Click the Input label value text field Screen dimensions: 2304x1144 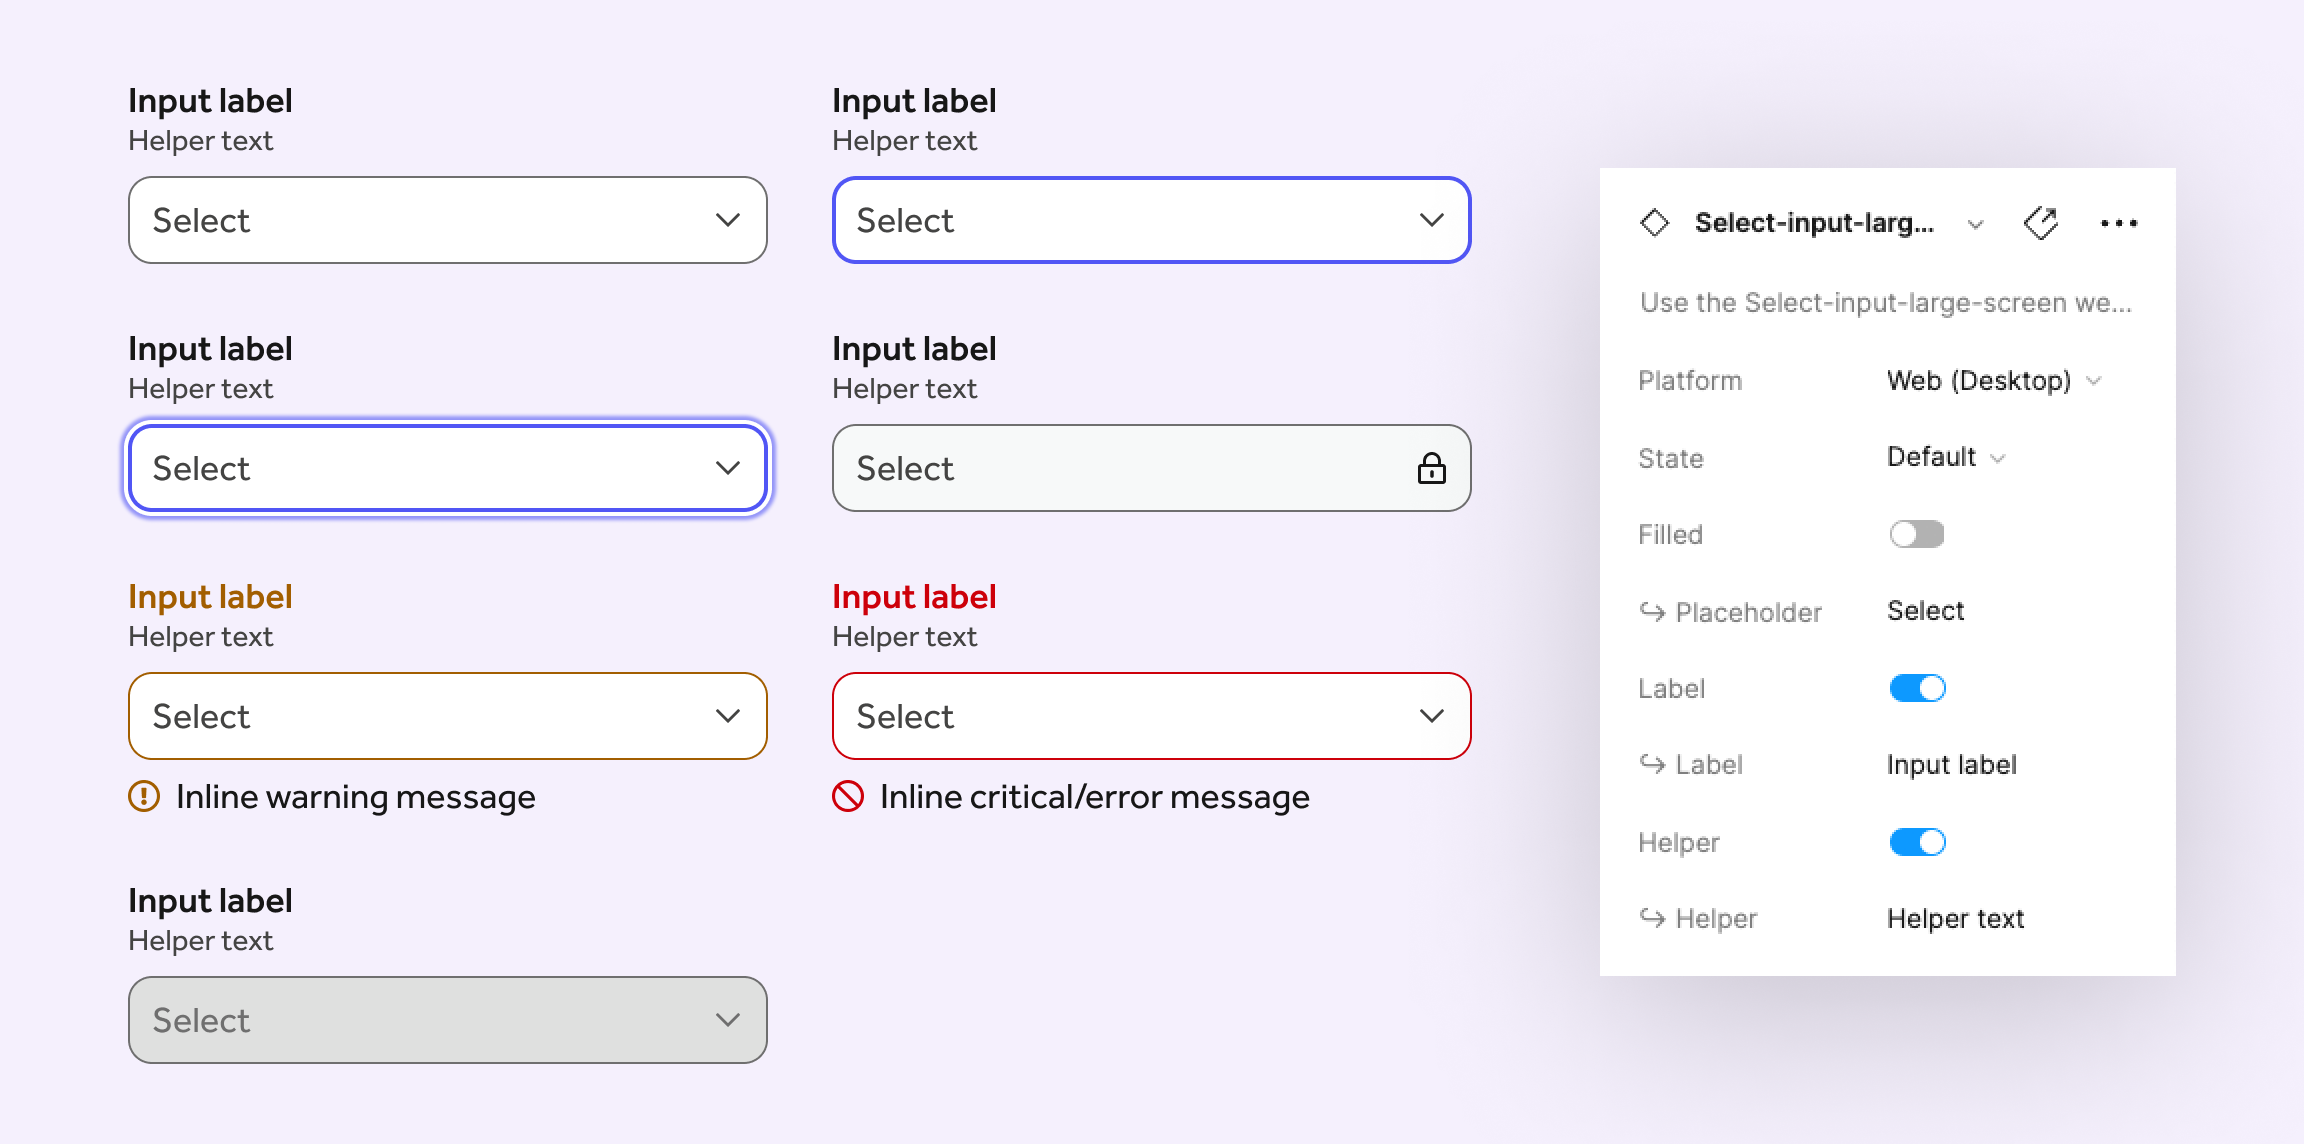1951,765
